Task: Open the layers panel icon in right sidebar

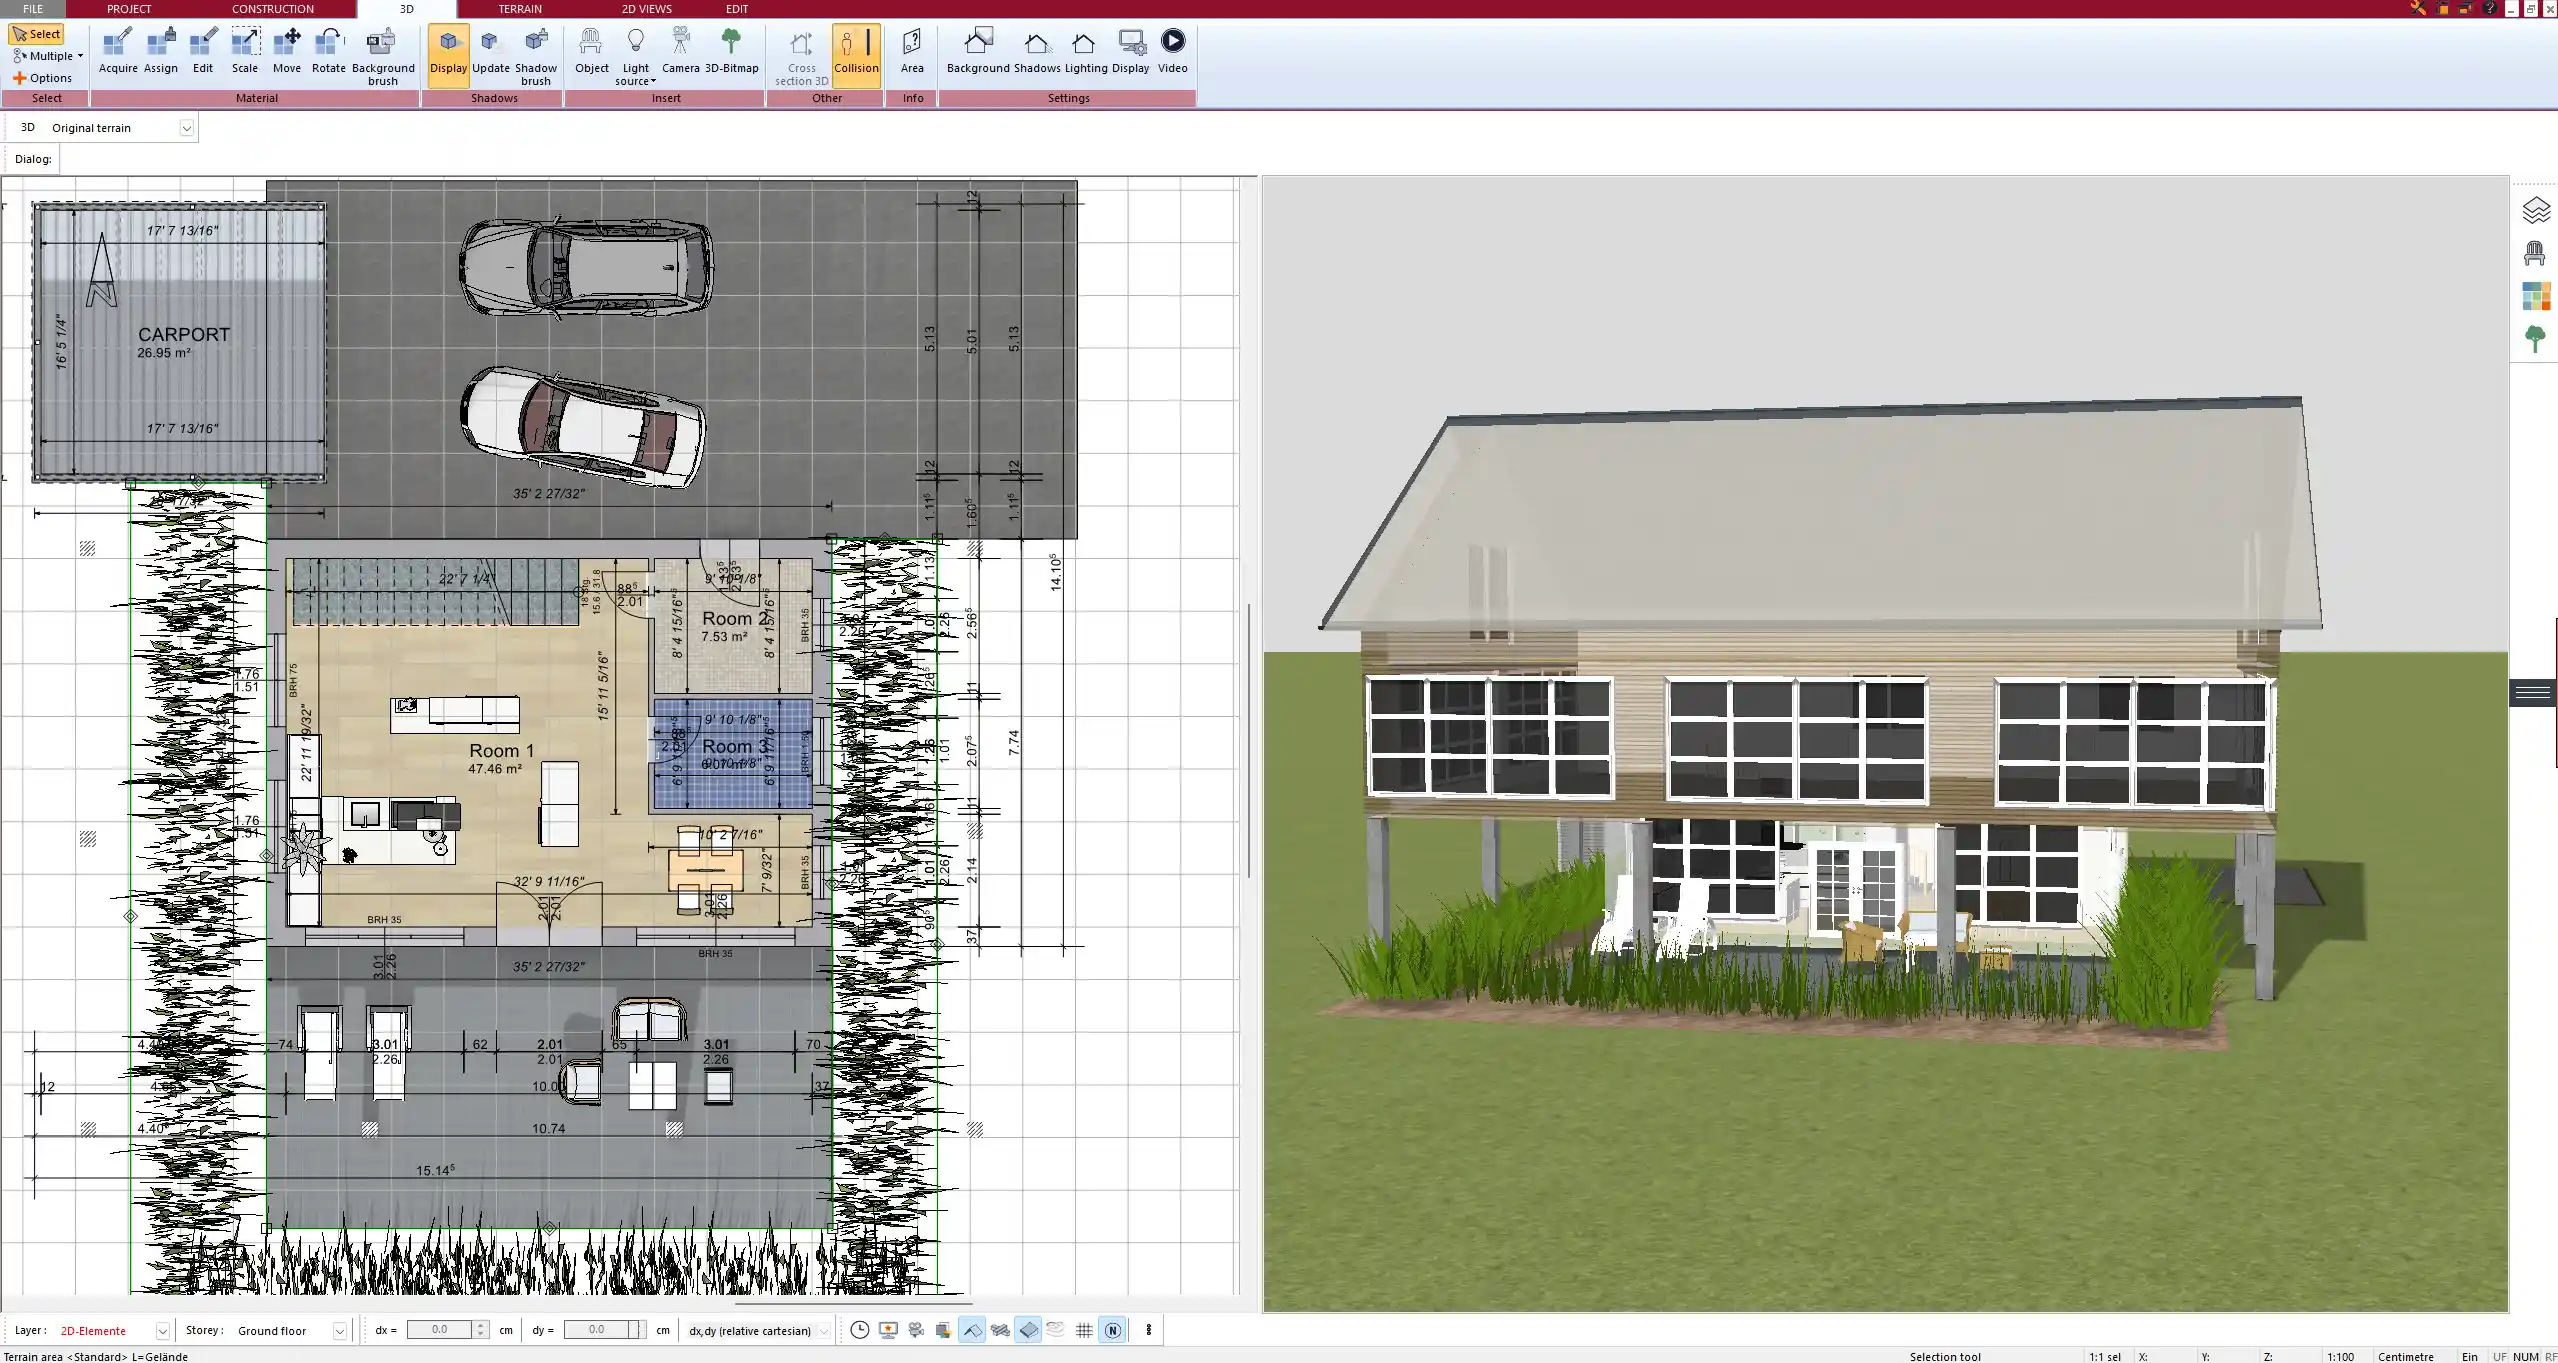Action: point(2535,210)
